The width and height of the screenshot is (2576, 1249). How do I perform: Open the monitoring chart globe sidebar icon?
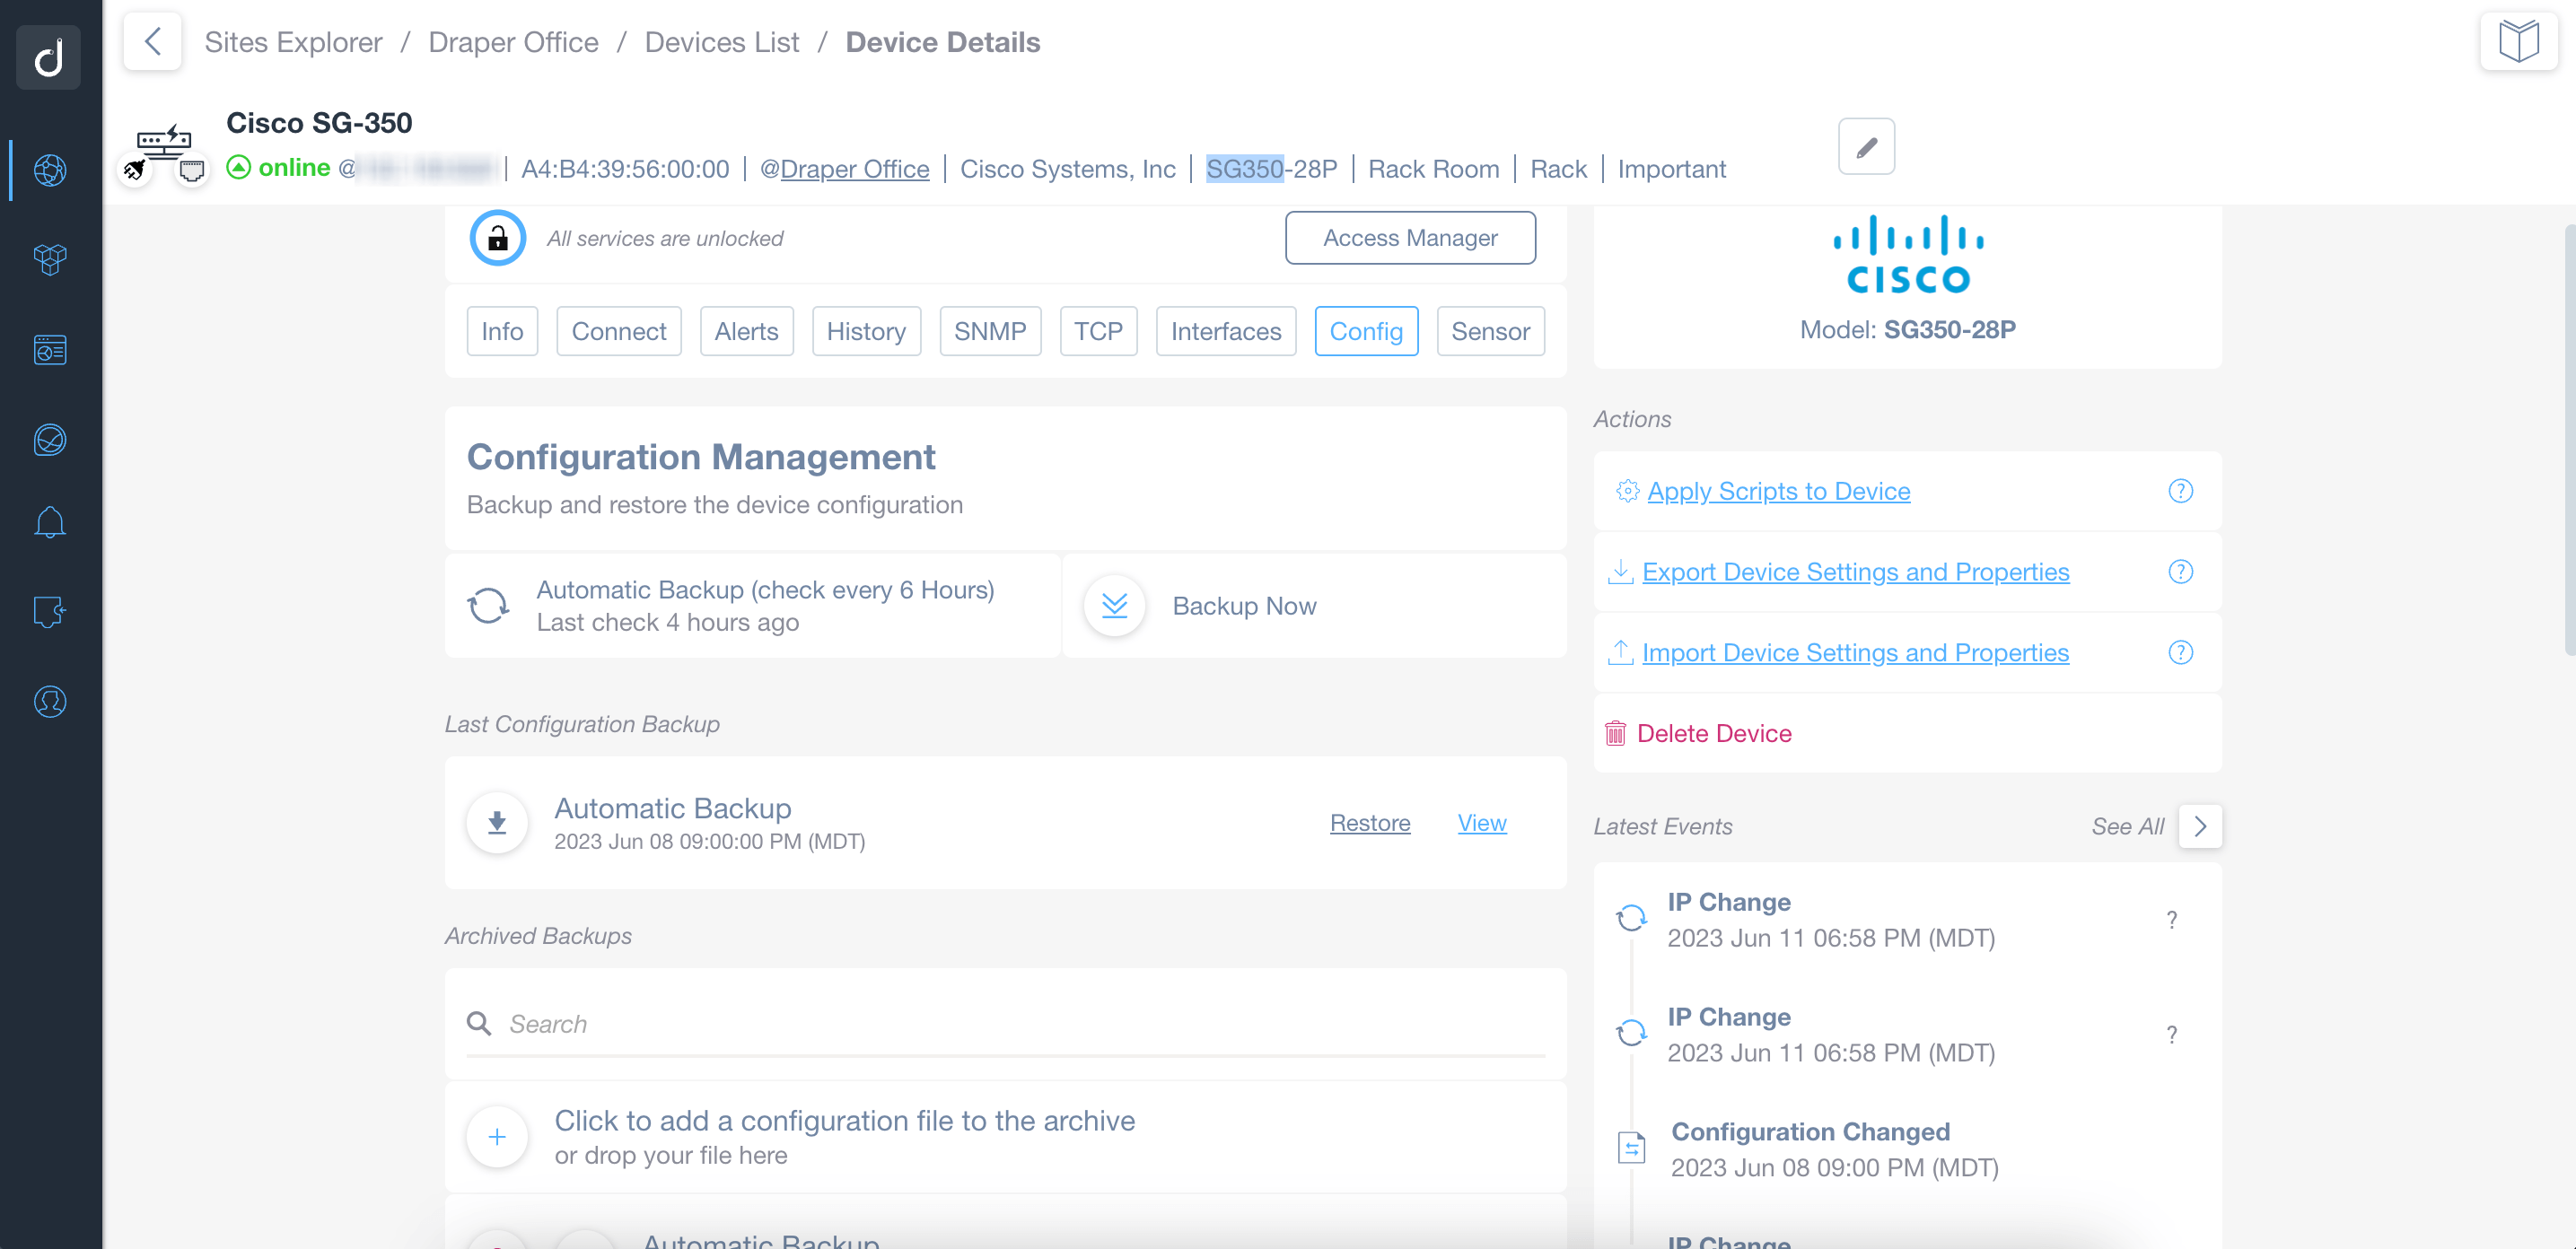[50, 440]
